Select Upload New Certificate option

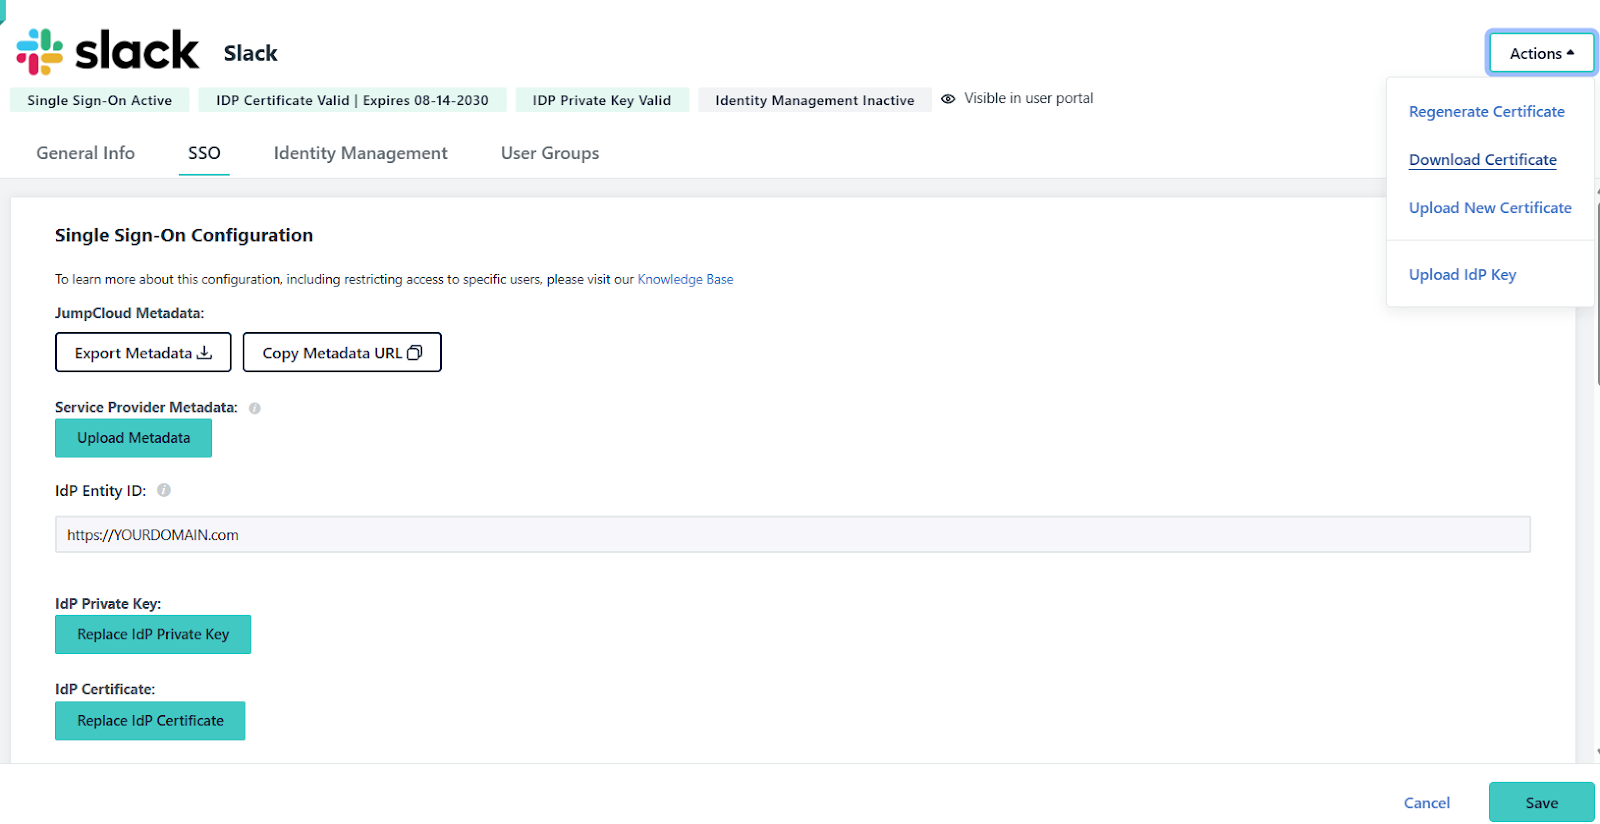(x=1490, y=208)
